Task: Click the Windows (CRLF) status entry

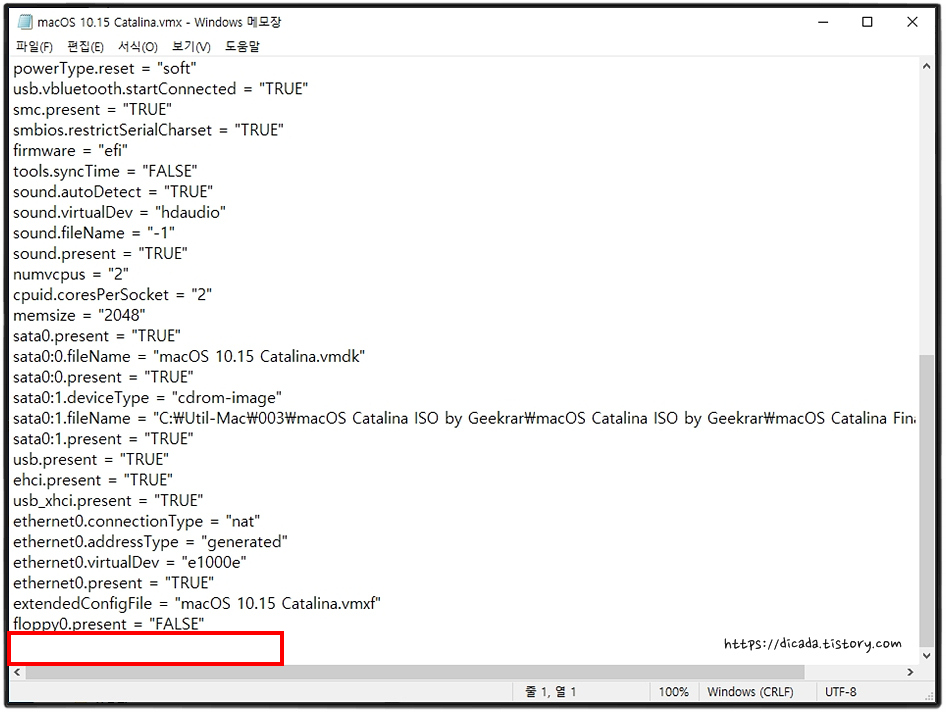Action: 750,691
